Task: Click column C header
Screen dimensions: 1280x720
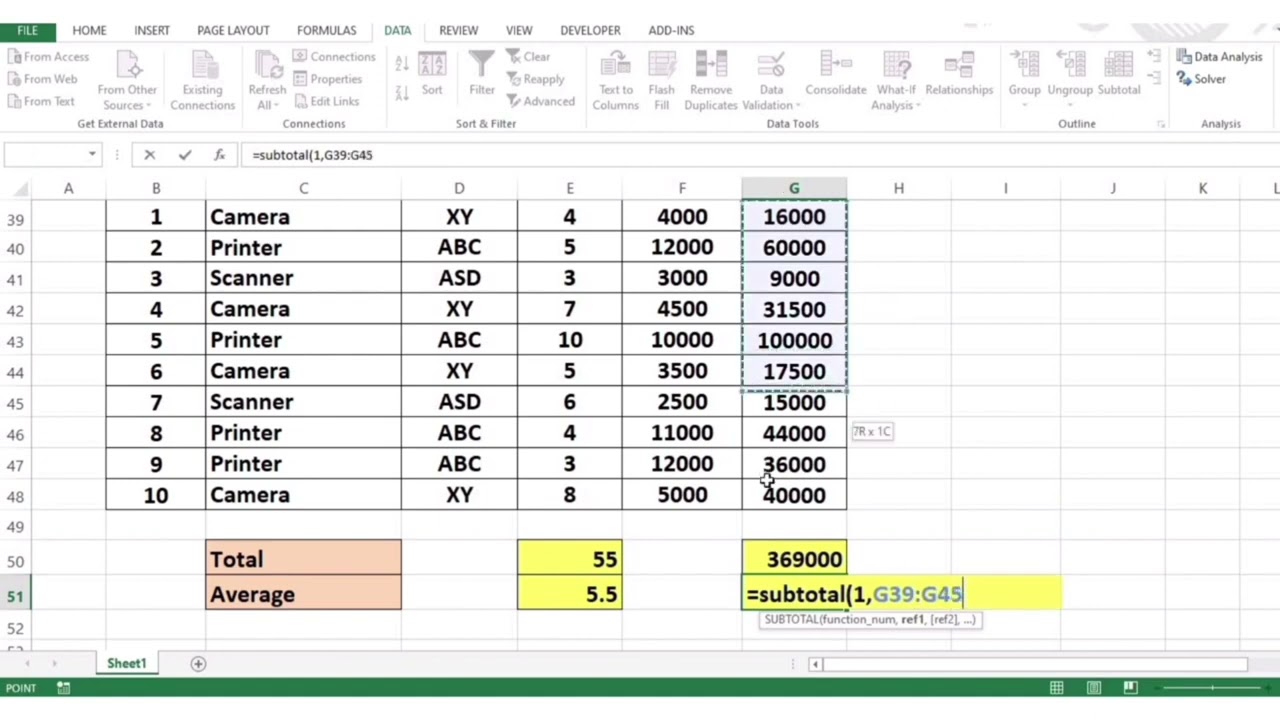Action: [x=303, y=188]
